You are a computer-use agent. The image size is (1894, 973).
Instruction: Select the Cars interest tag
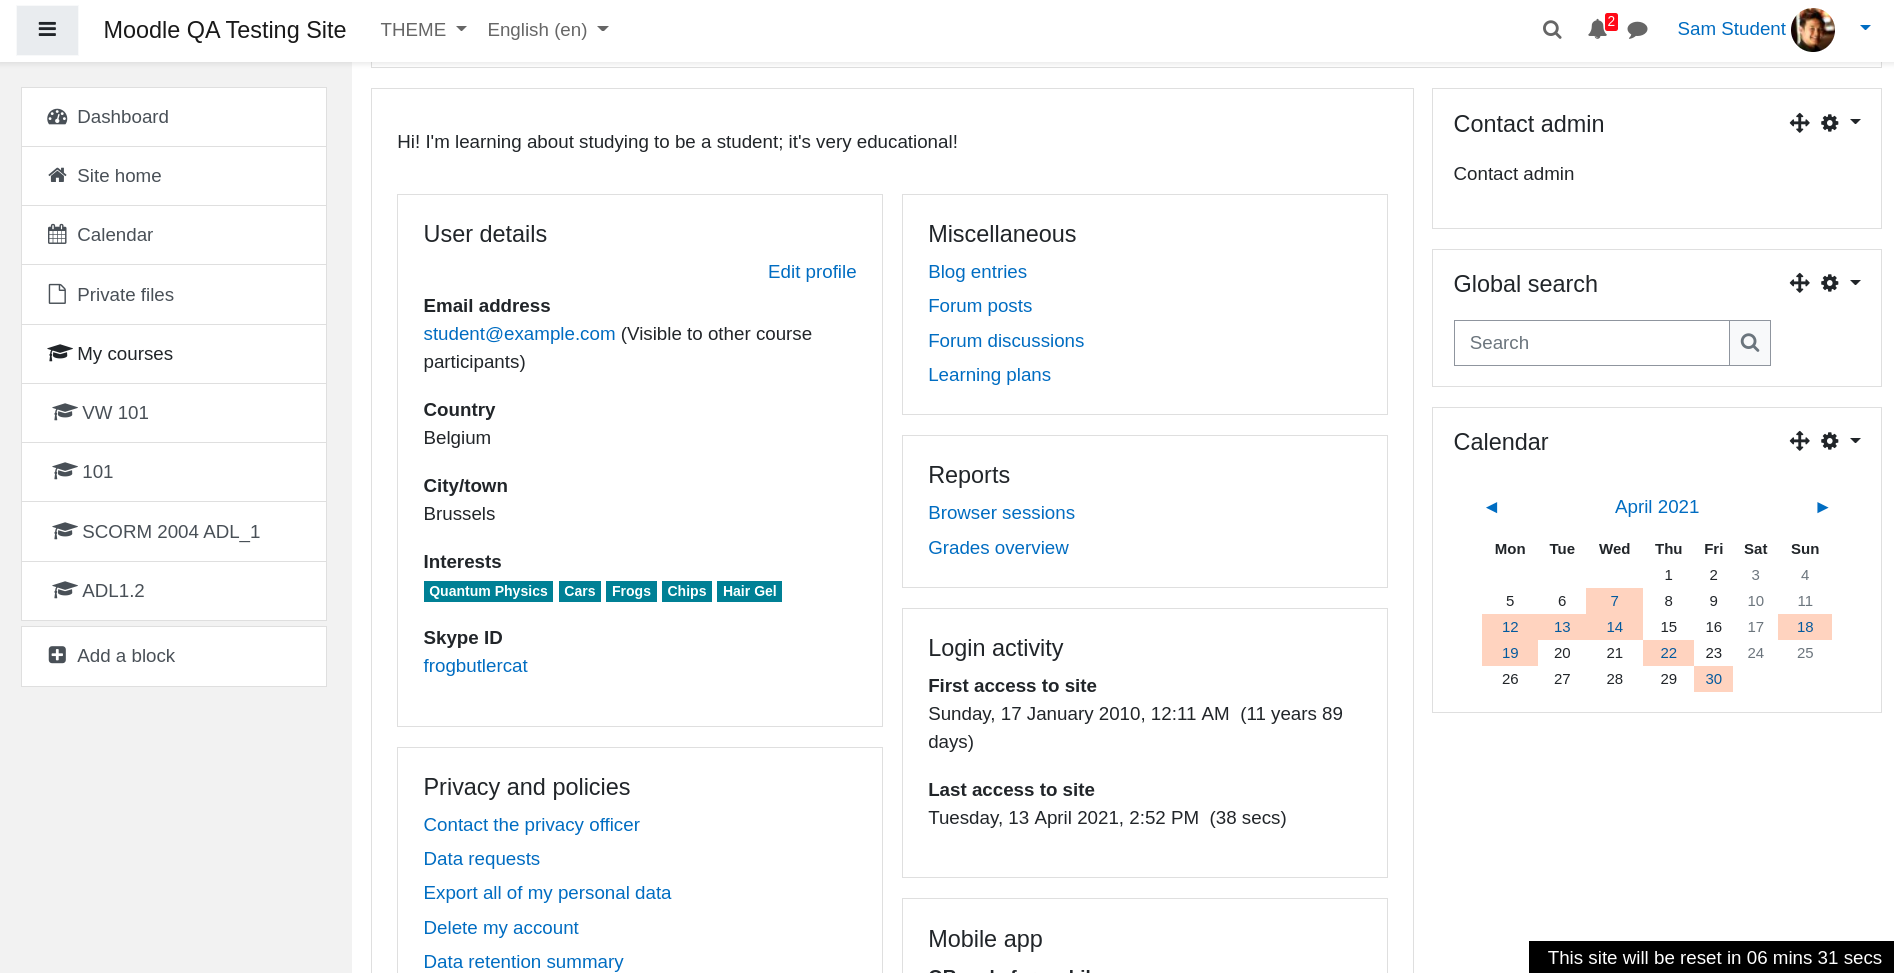click(579, 591)
